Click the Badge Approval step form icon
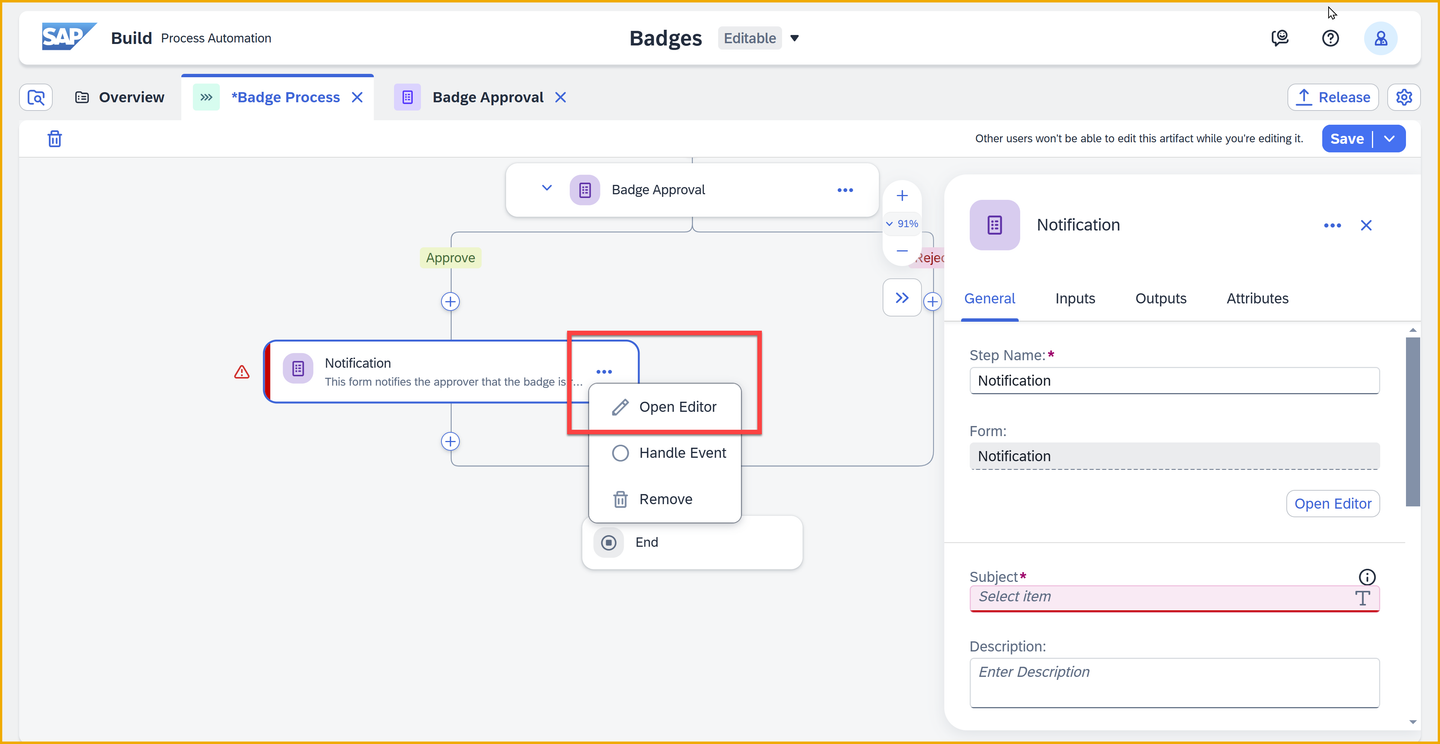 (585, 190)
